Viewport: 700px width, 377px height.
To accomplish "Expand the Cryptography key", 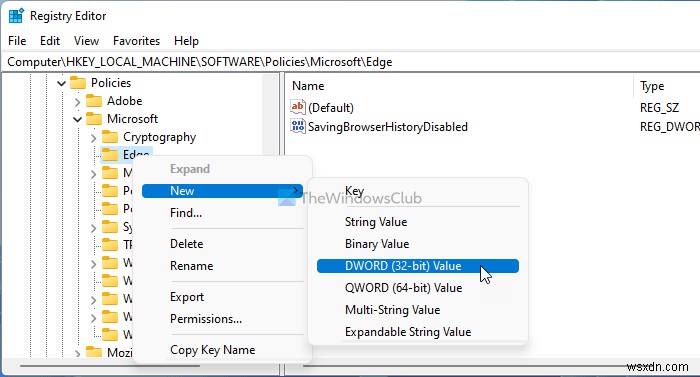I will [93, 138].
